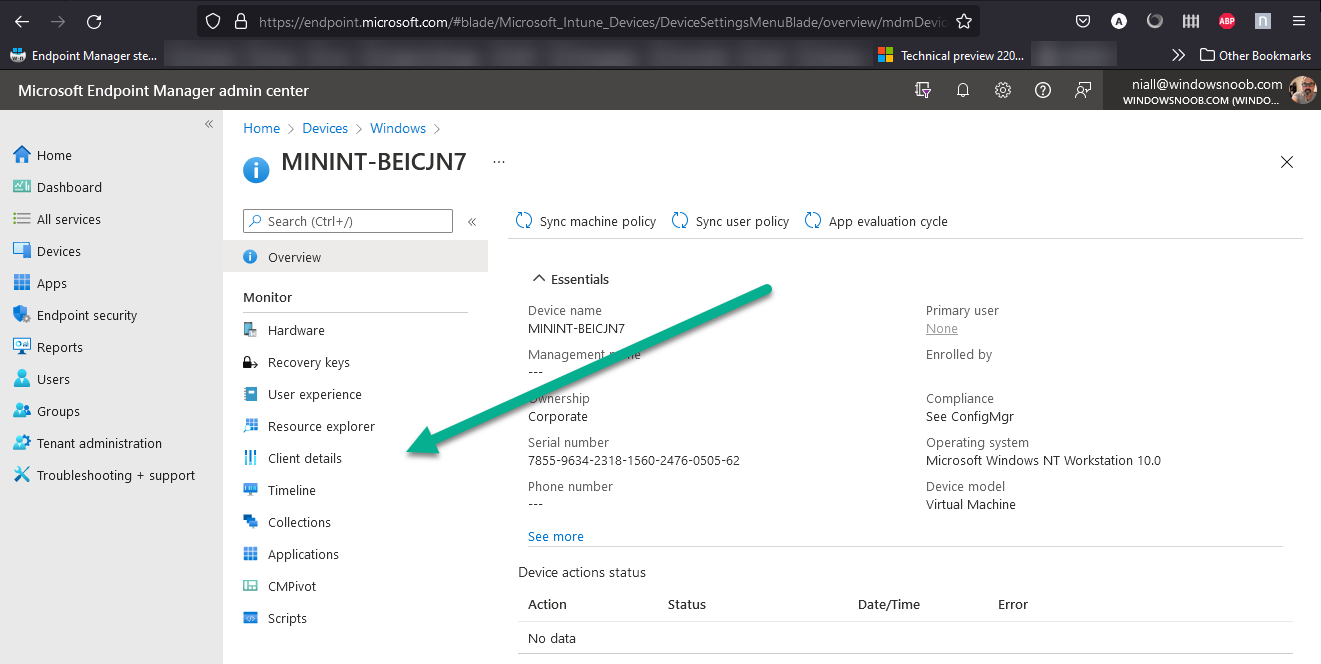Click the Reports icon in sidebar

point(22,347)
